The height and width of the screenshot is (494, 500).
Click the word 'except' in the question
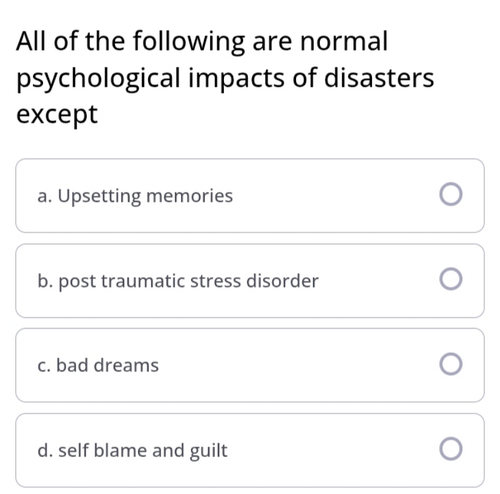(x=57, y=115)
